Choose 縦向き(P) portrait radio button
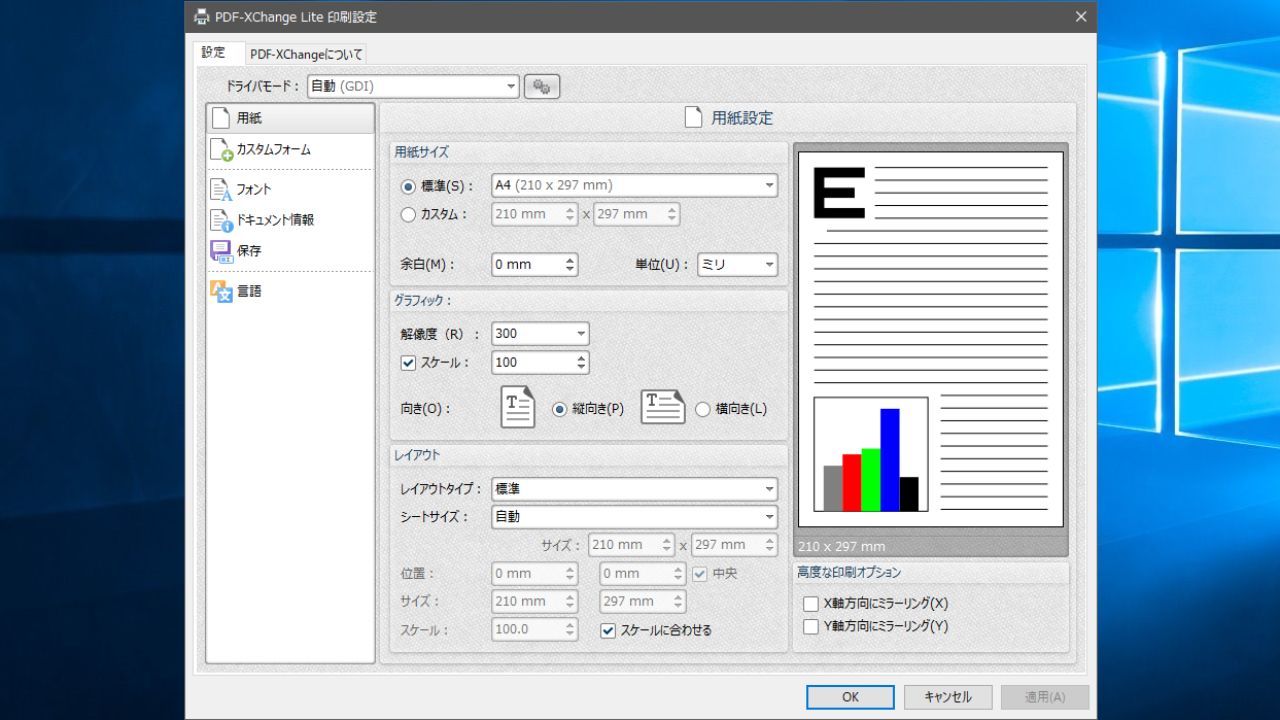The height and width of the screenshot is (720, 1280). pyautogui.click(x=560, y=409)
